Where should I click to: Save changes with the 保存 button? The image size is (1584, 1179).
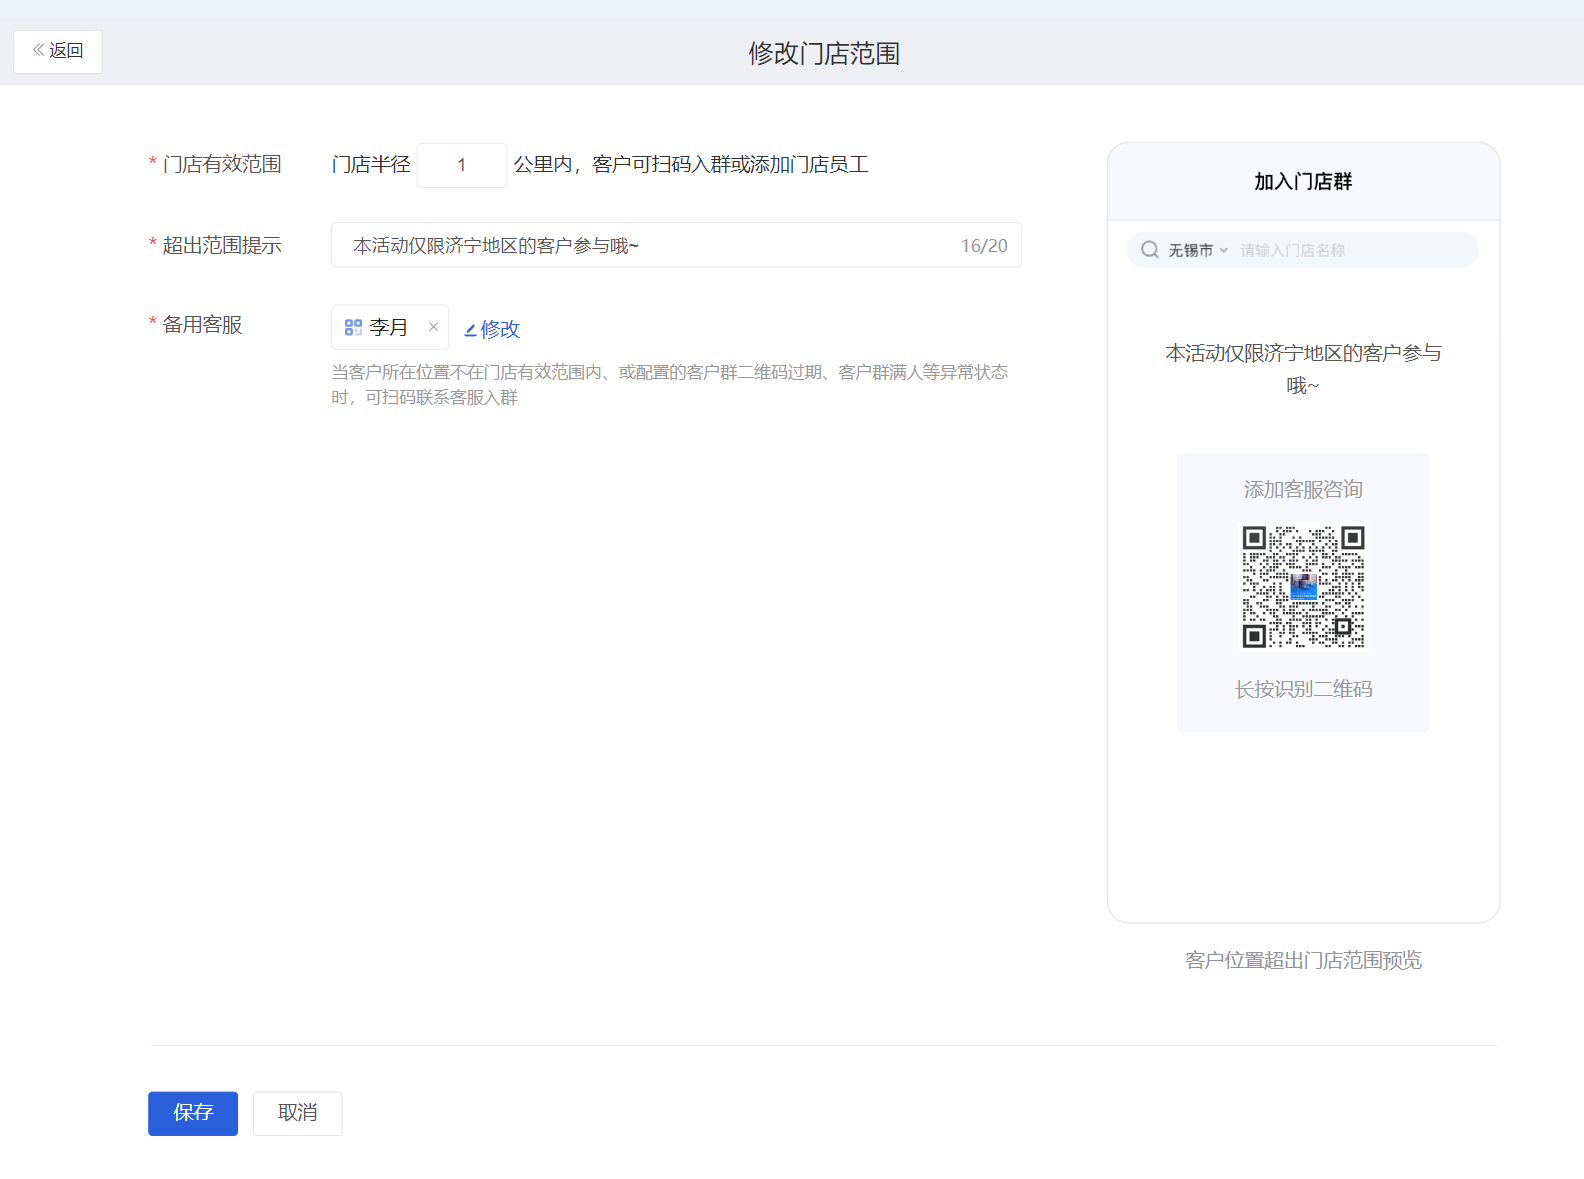tap(193, 1113)
